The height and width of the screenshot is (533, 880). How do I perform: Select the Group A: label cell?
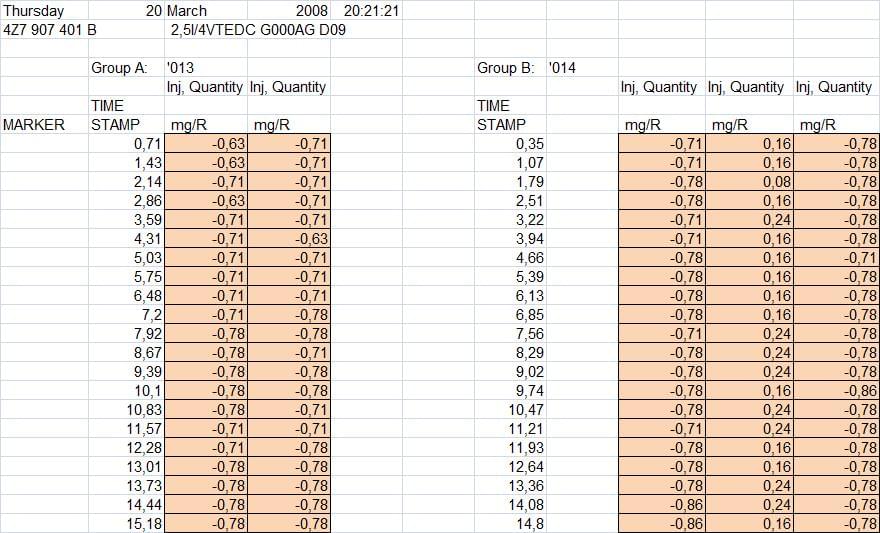point(119,68)
